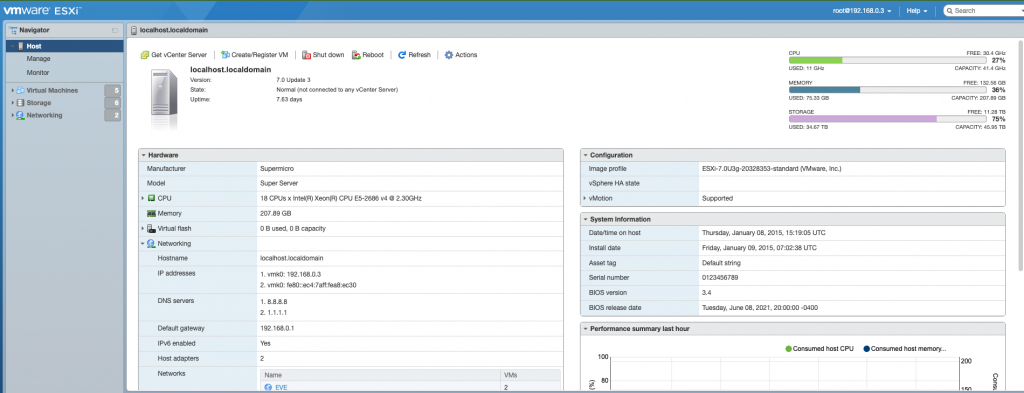The width and height of the screenshot is (1024, 393).
Task: Click the Shut down host button
Action: tap(323, 55)
